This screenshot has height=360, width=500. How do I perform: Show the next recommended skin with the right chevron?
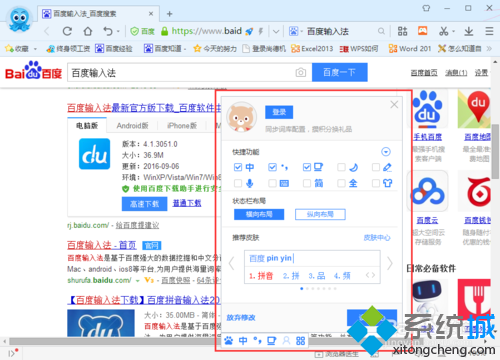pos(390,263)
